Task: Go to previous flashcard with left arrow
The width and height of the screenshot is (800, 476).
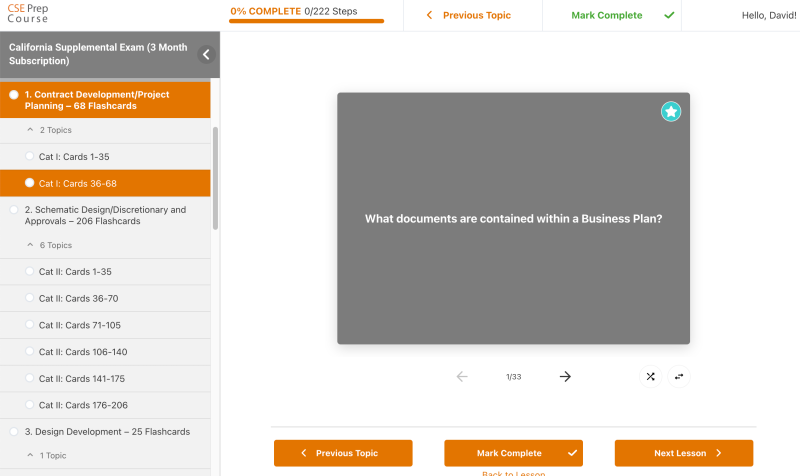Action: point(462,377)
